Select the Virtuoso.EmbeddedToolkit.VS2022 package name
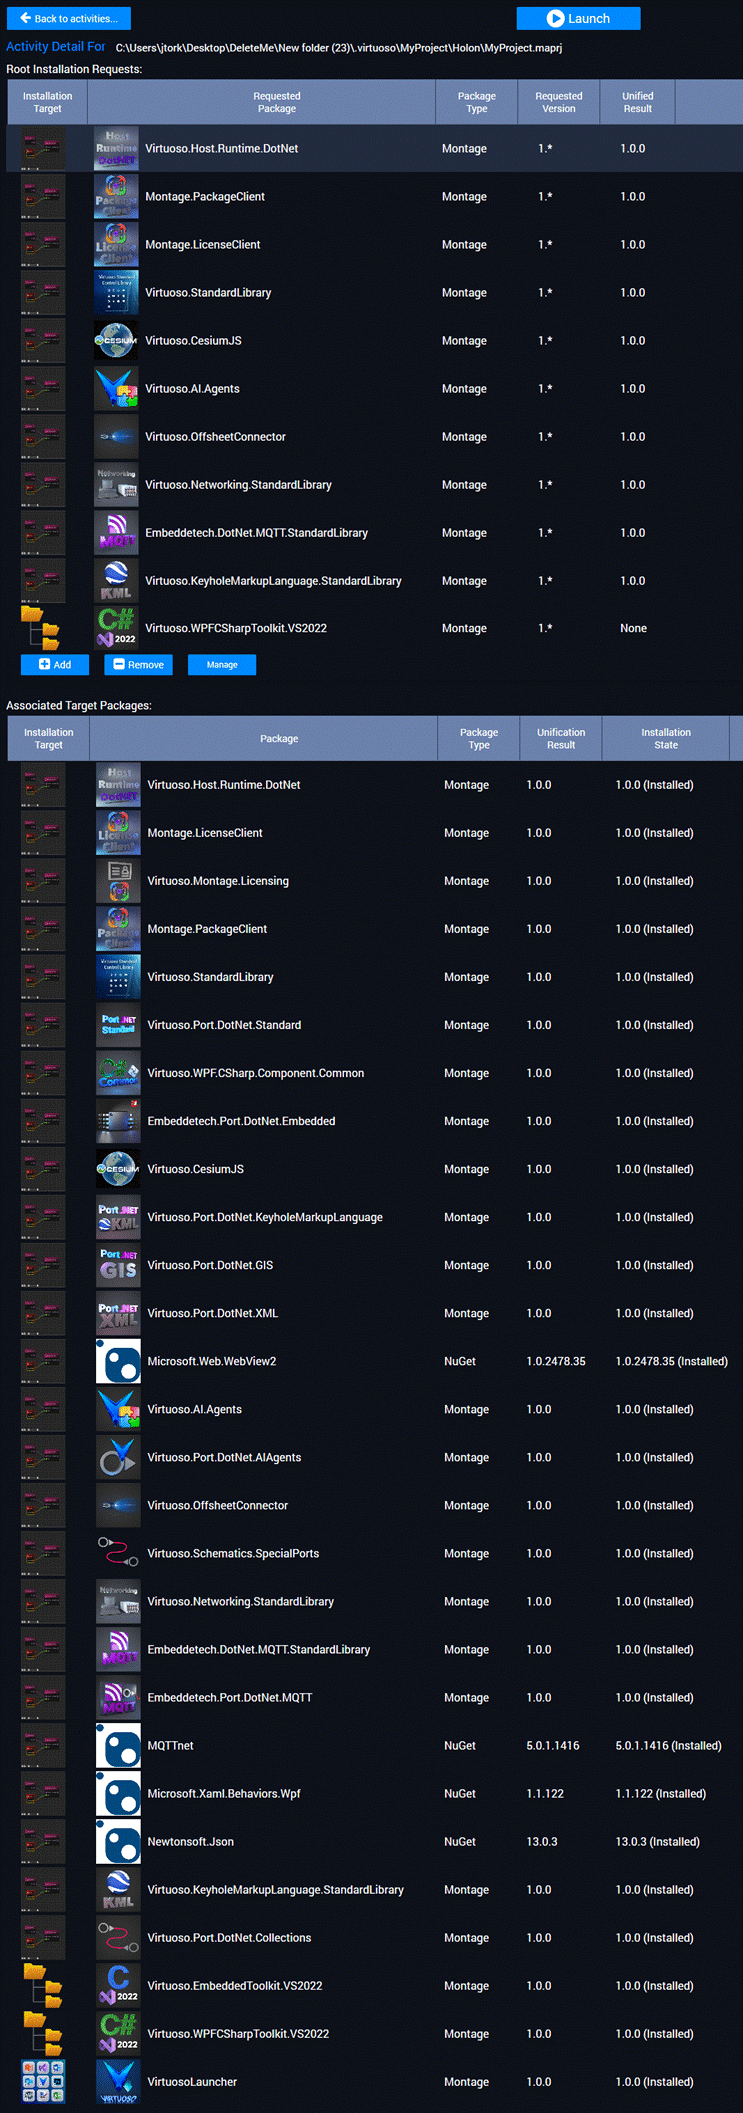Viewport: 743px width, 2113px height. (x=235, y=1985)
